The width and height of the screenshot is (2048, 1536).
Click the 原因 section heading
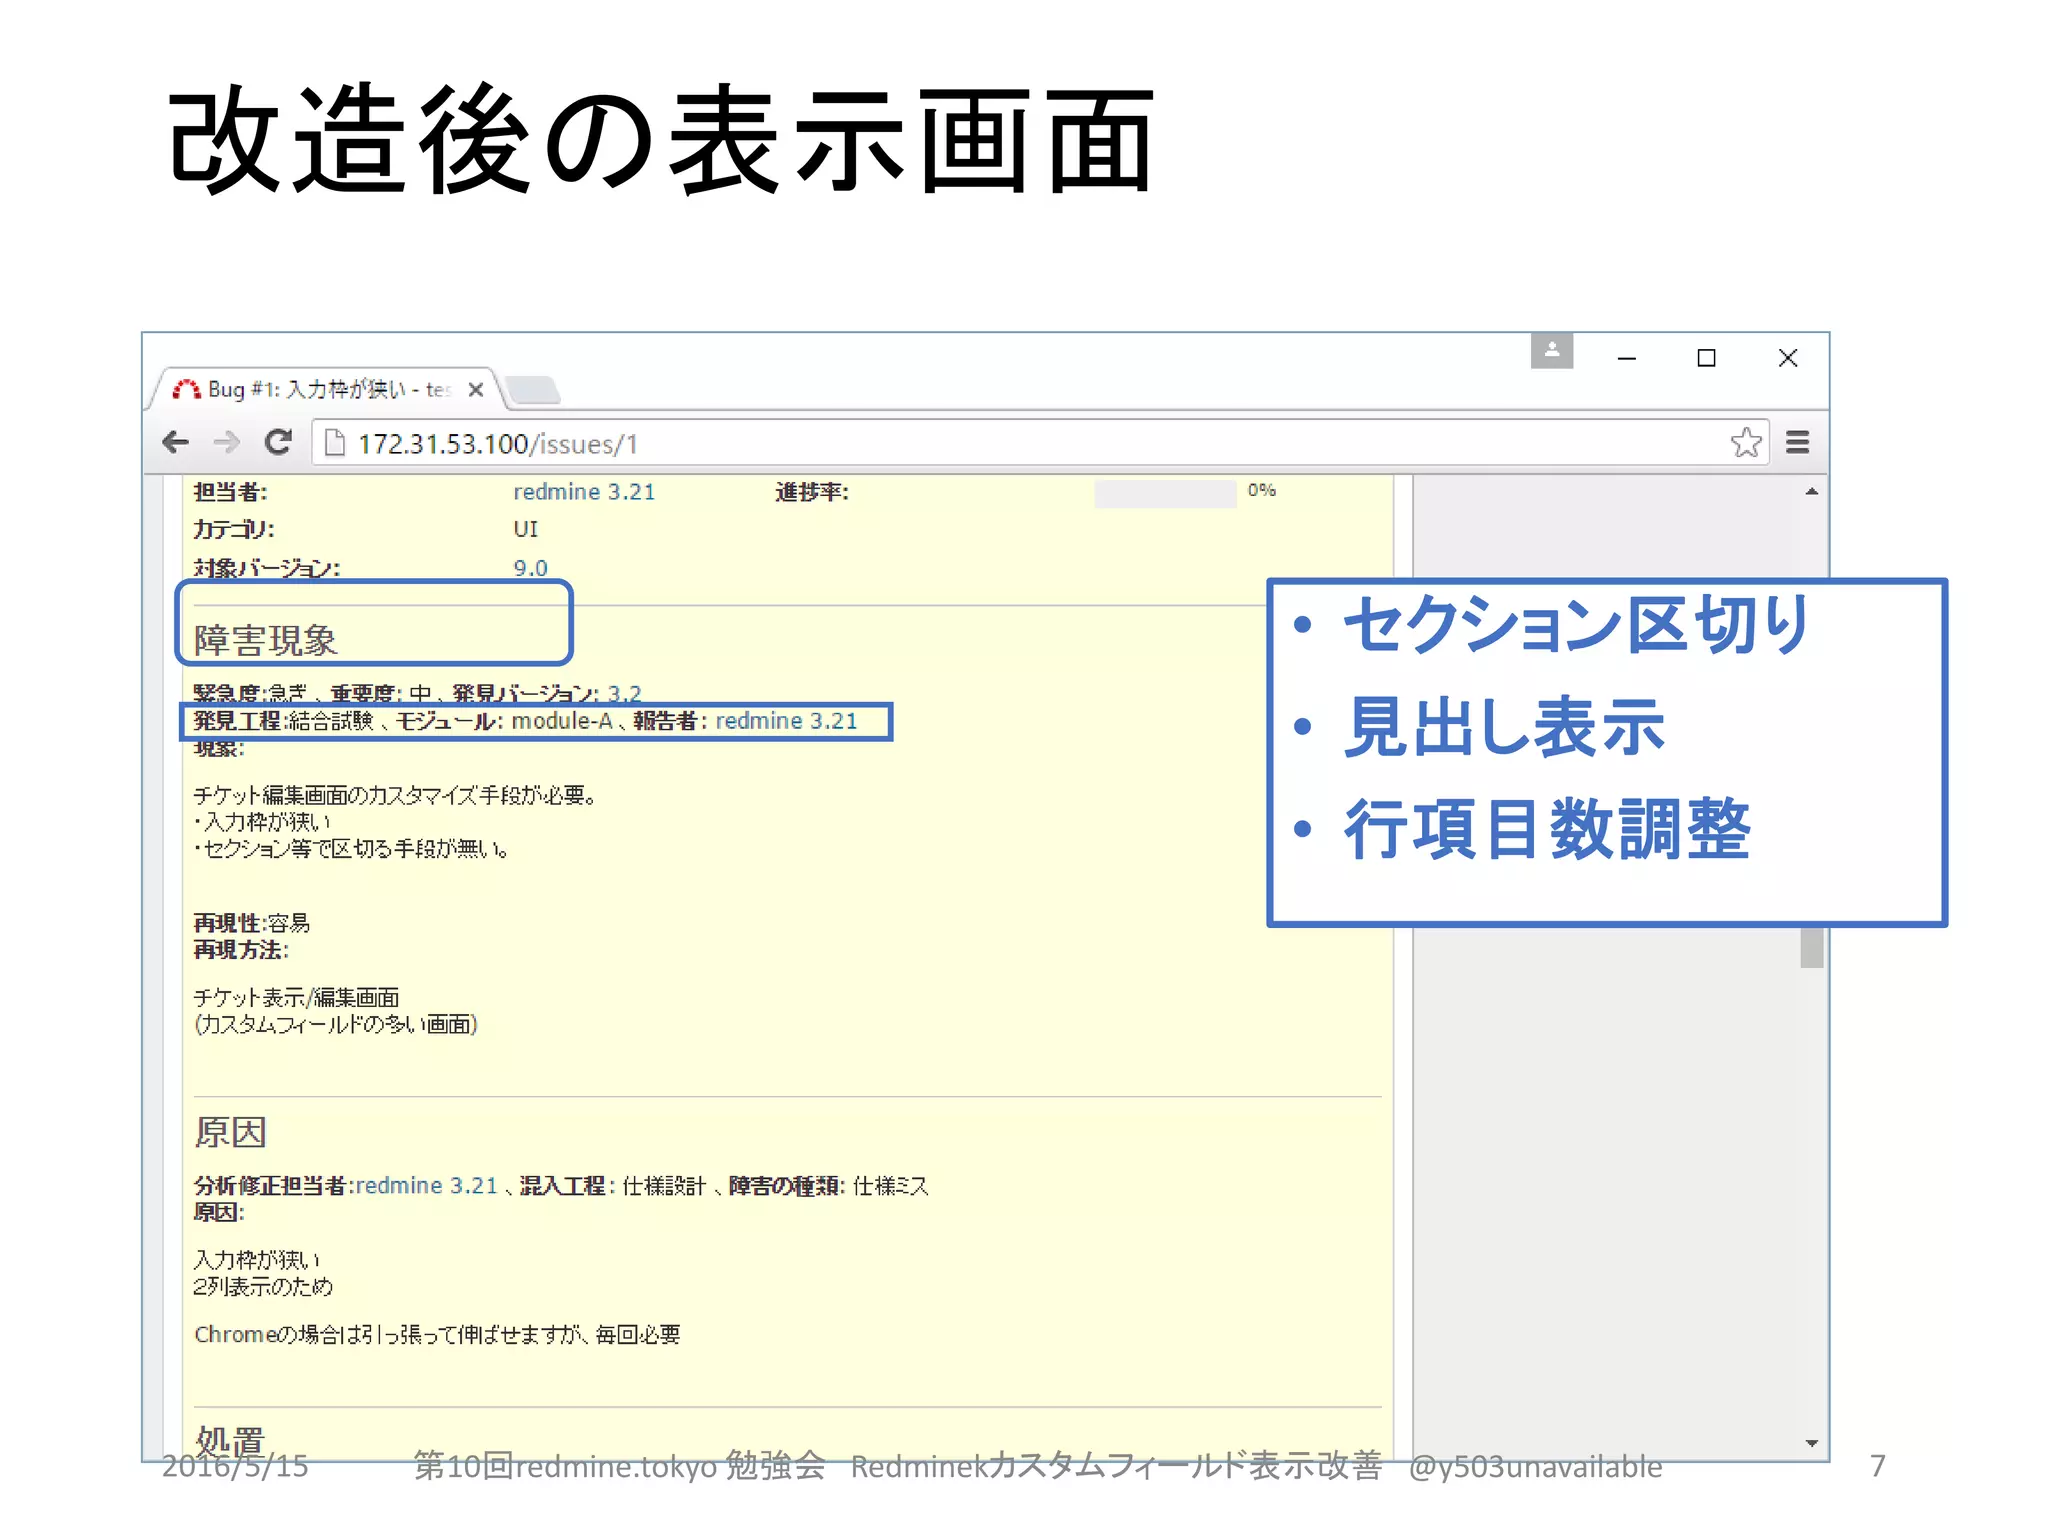pyautogui.click(x=231, y=1133)
